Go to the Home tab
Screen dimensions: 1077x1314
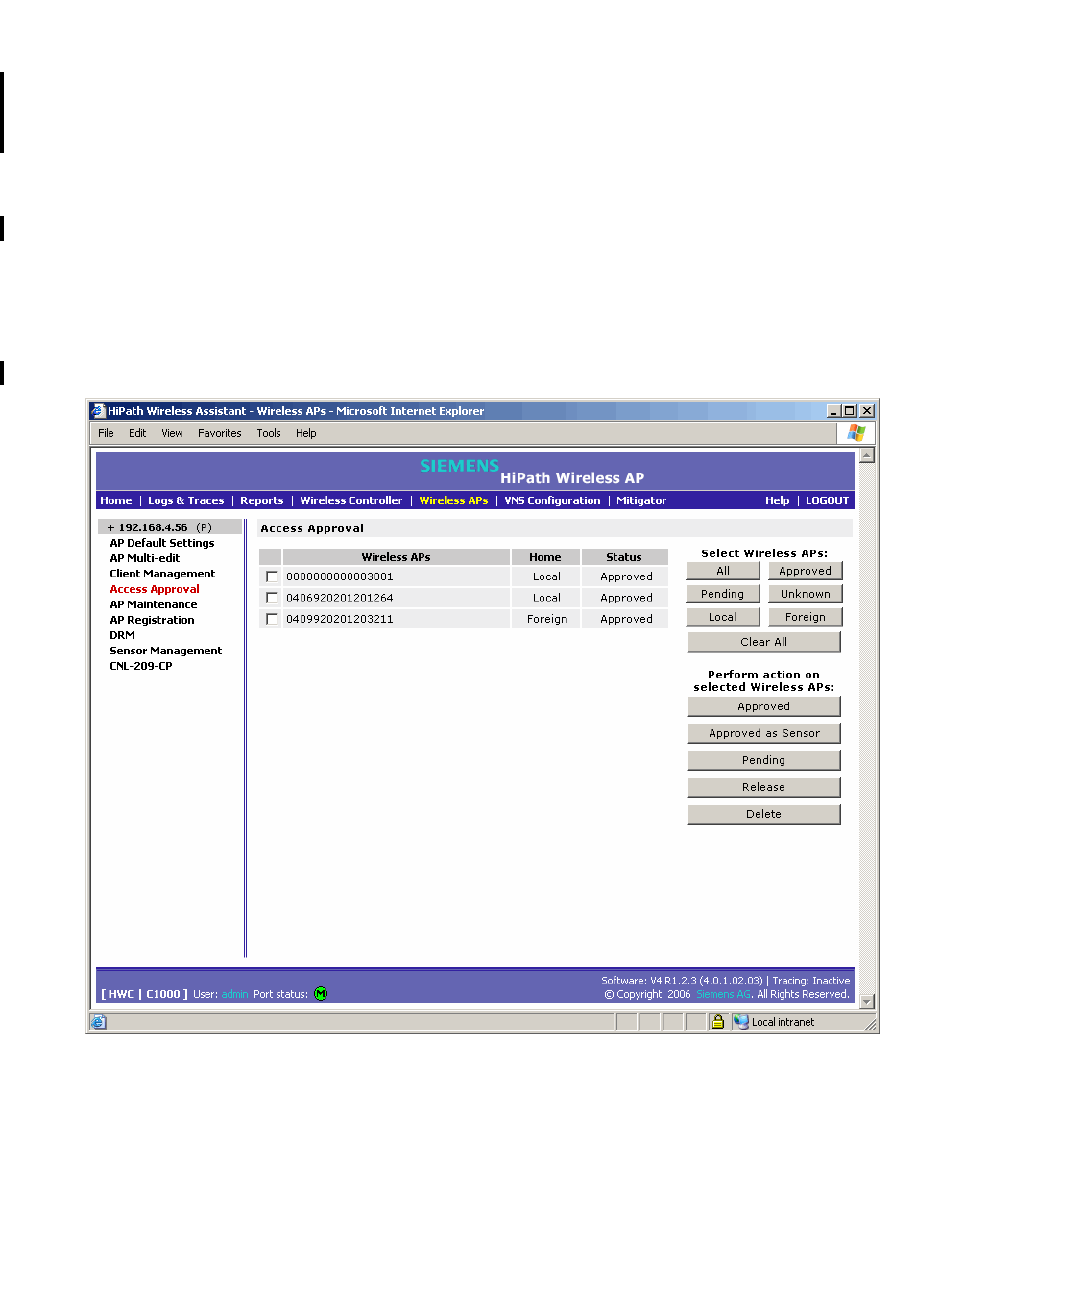click(116, 501)
